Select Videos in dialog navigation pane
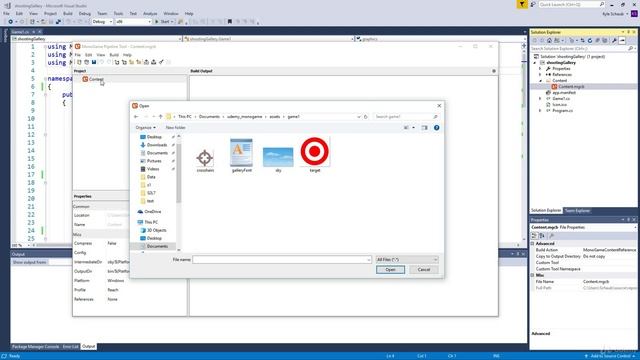 pyautogui.click(x=153, y=169)
